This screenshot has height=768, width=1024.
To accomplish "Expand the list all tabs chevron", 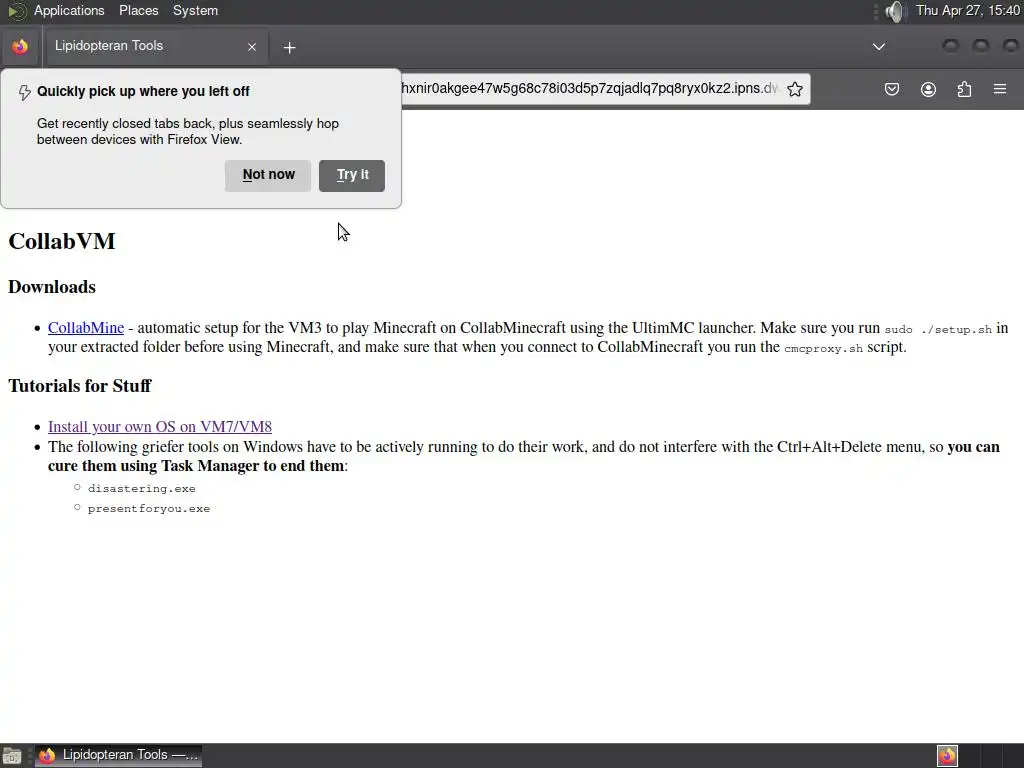I will pyautogui.click(x=879, y=46).
